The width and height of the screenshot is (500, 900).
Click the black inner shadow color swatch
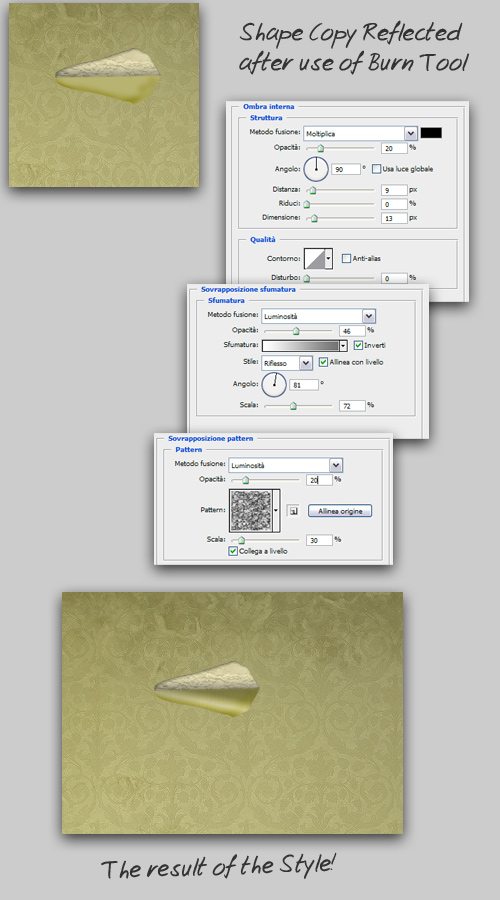[431, 133]
